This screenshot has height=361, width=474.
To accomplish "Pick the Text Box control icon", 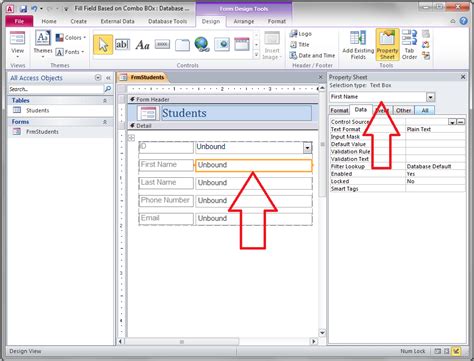I will click(x=122, y=44).
